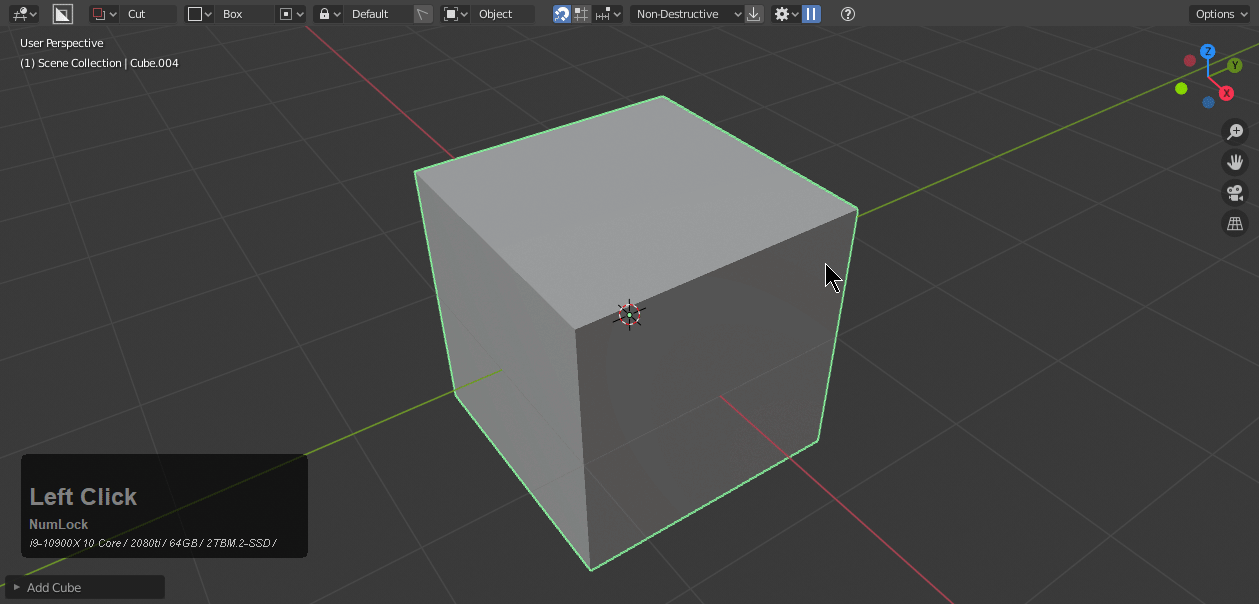
Task: Click the apply/download arrow icon in the header
Action: [754, 13]
